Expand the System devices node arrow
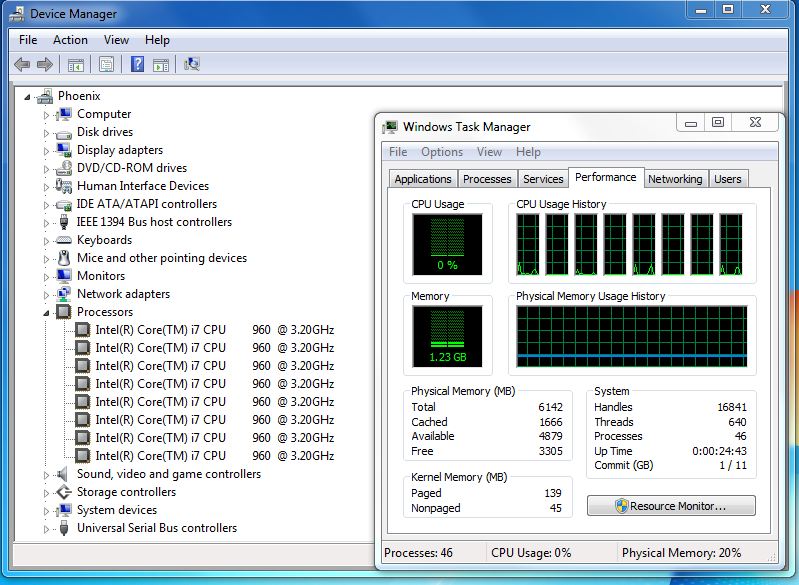Screen dimensions: 799x585 click(46, 511)
